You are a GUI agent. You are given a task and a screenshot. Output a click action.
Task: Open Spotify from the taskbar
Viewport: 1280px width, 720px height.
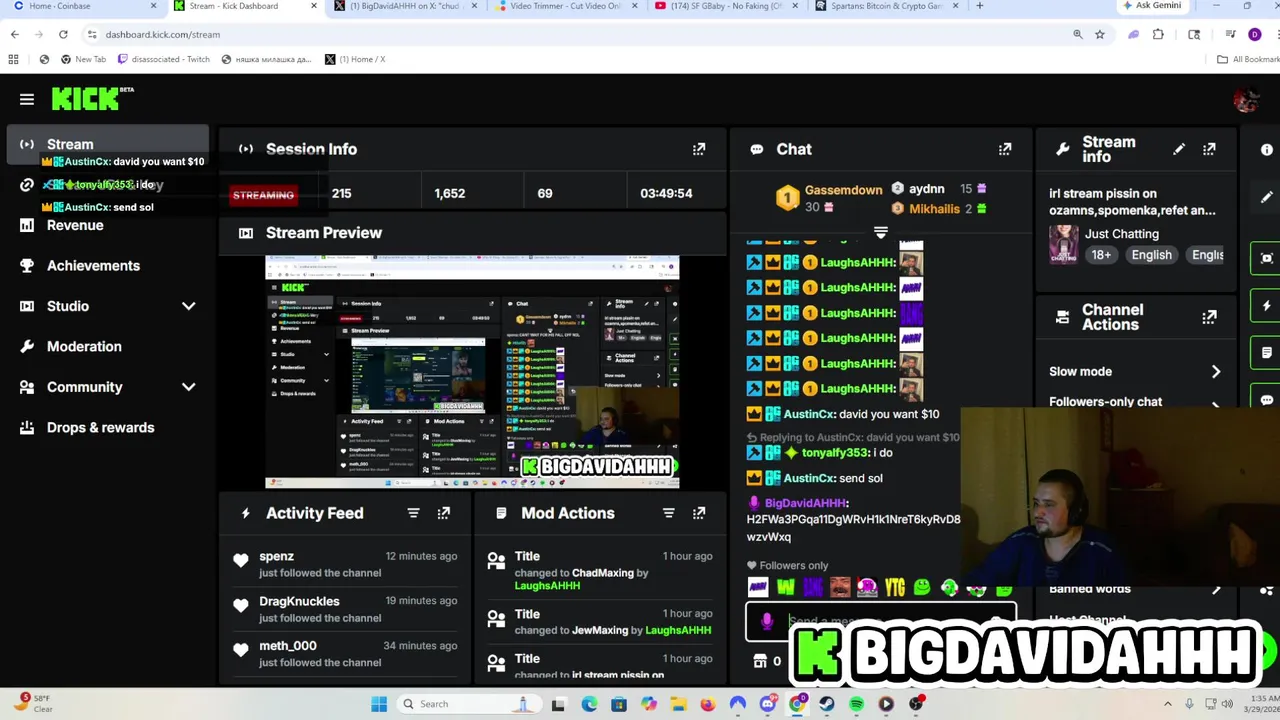point(856,704)
